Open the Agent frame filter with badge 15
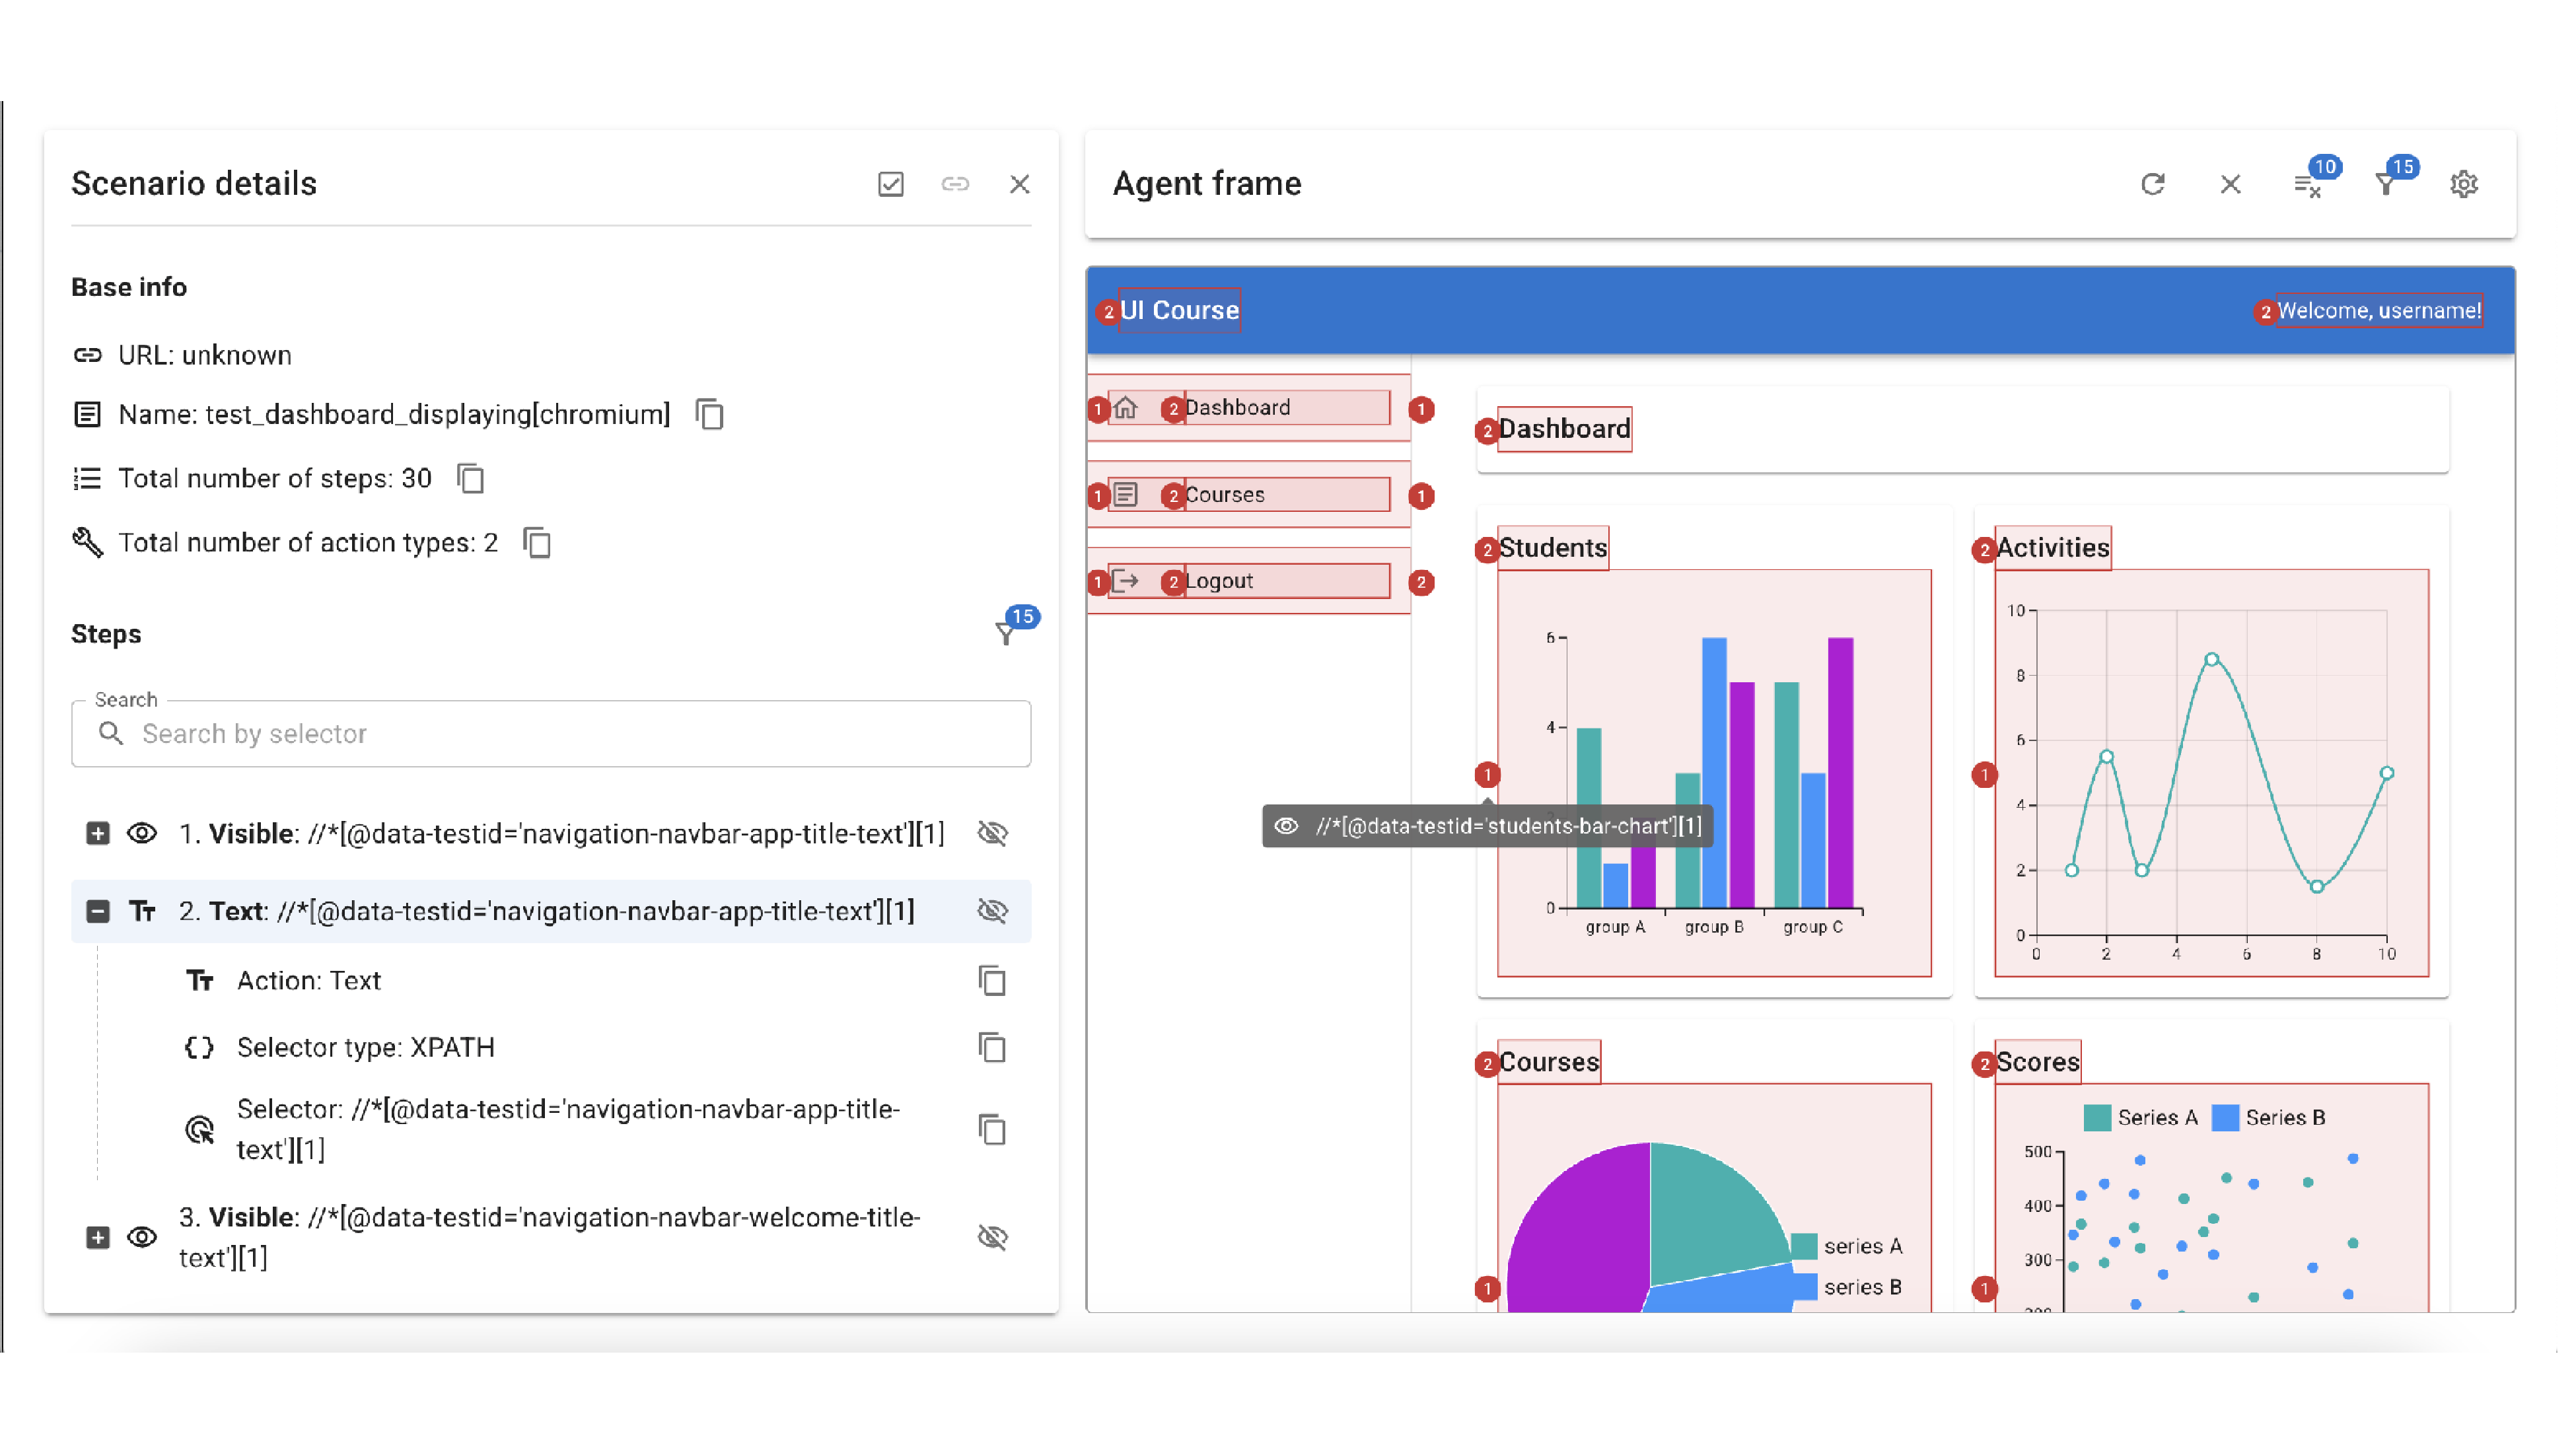Image resolution: width=2576 pixels, height=1453 pixels. point(2386,184)
